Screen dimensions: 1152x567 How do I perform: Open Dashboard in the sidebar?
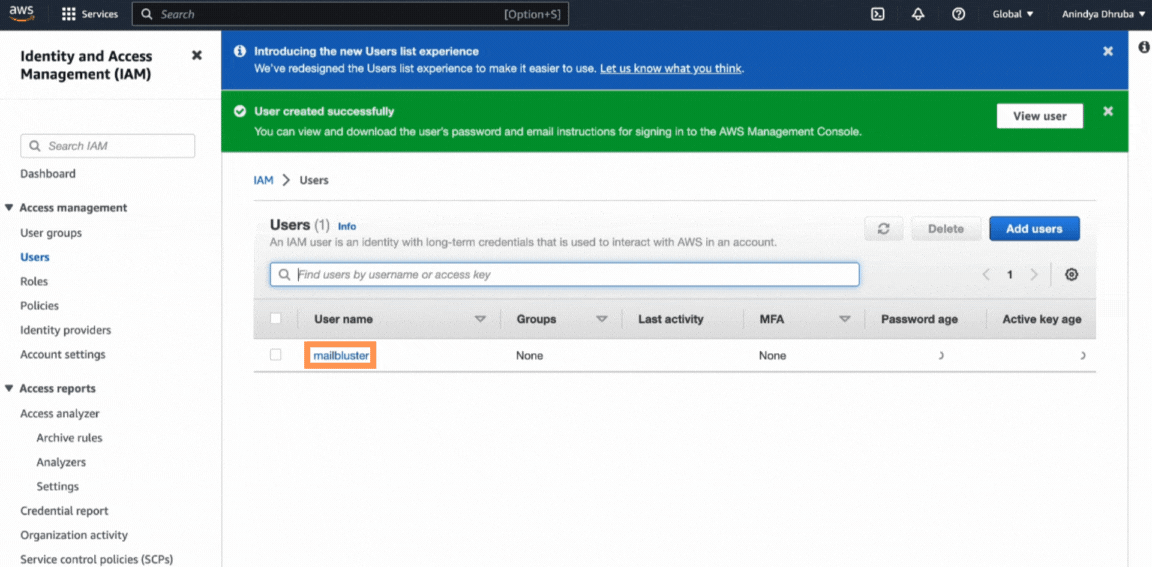coord(48,174)
